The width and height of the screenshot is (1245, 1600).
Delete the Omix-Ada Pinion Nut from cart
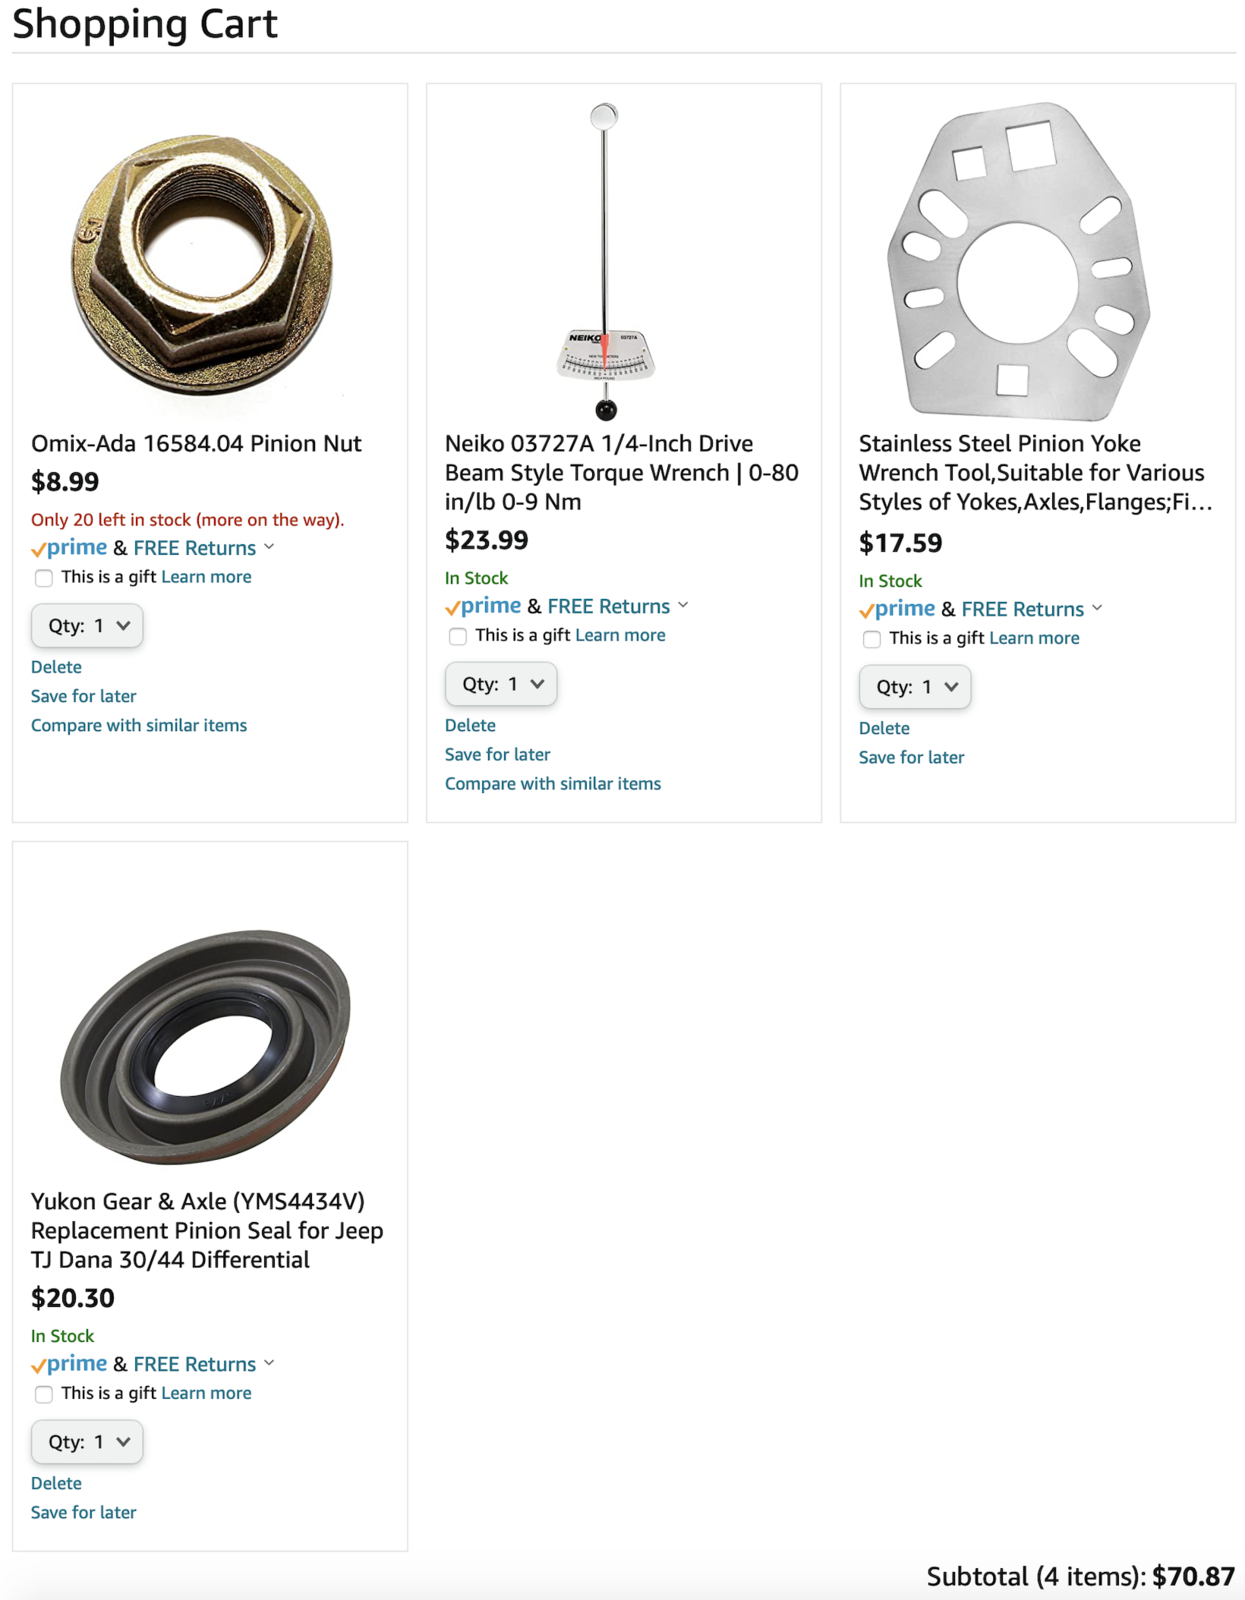(x=56, y=667)
